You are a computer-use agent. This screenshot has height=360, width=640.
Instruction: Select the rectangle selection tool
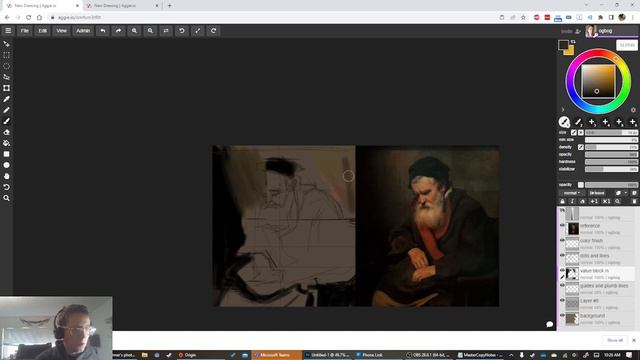[x=7, y=55]
